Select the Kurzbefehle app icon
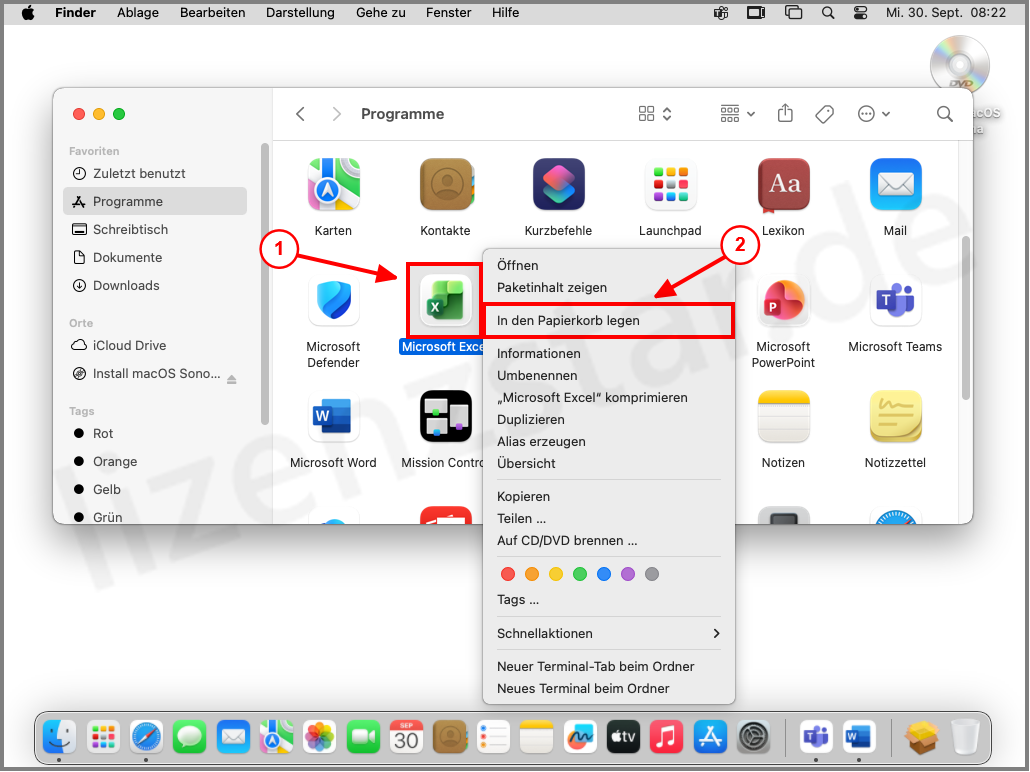The height and width of the screenshot is (772, 1030). tap(558, 184)
